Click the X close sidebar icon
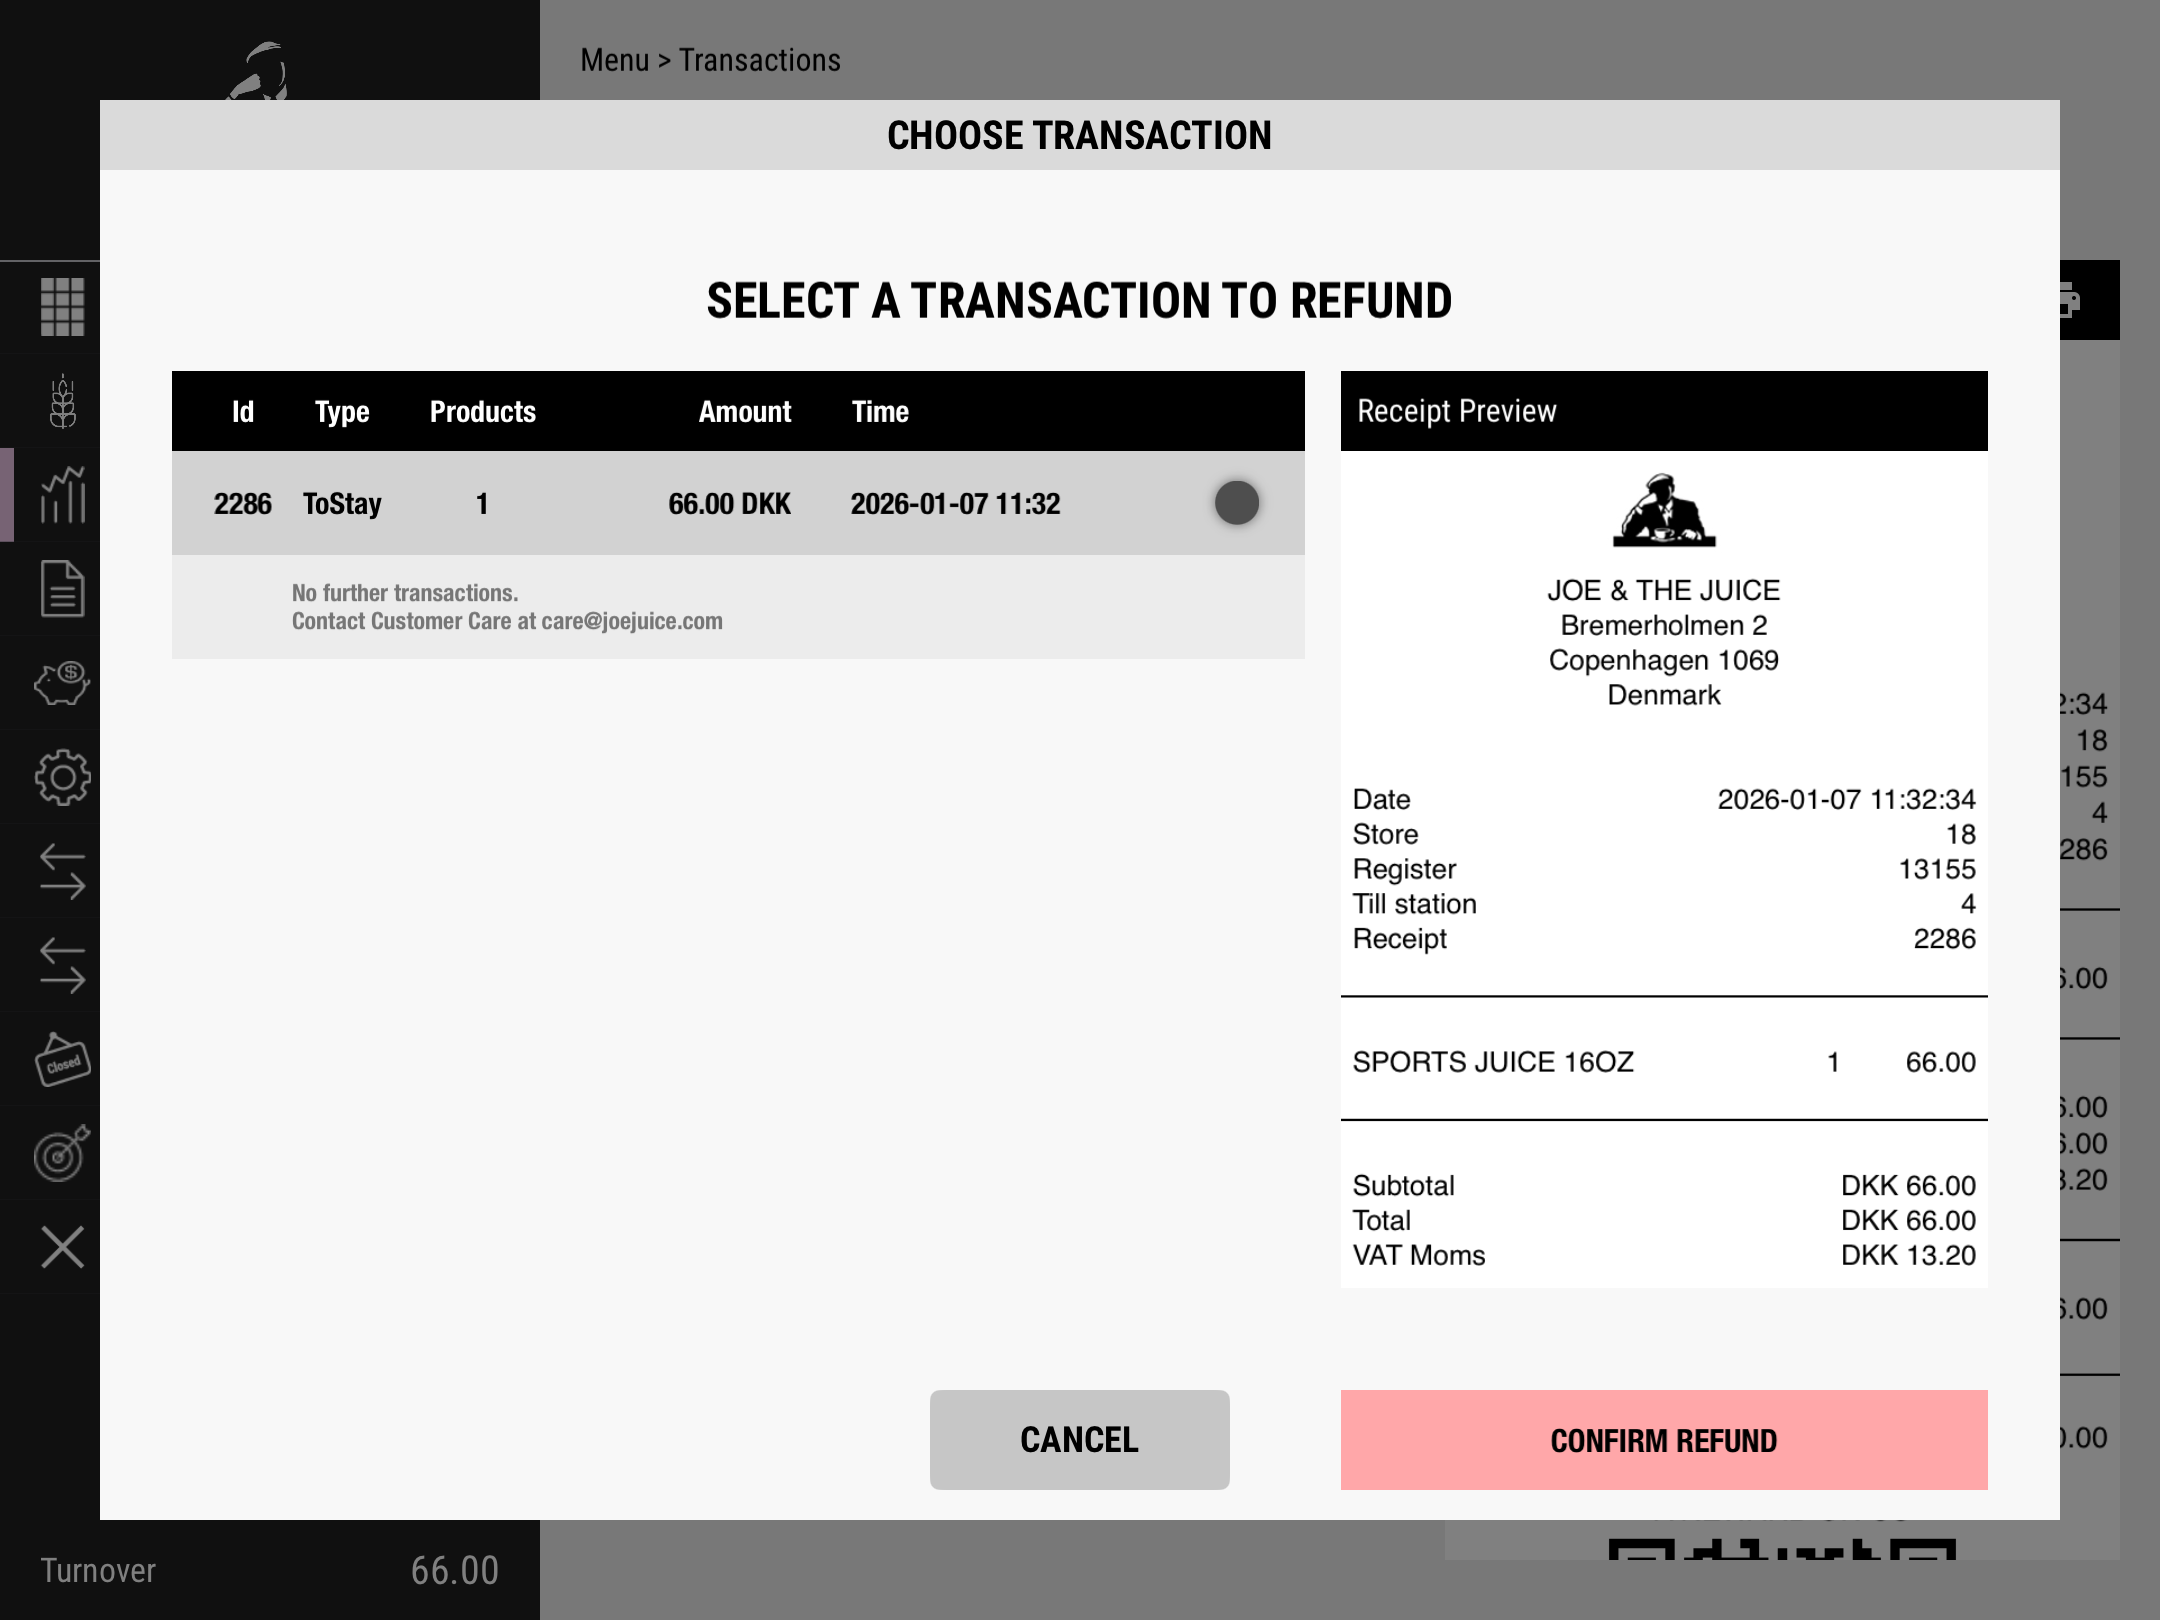The image size is (2160, 1620). pos(62,1247)
